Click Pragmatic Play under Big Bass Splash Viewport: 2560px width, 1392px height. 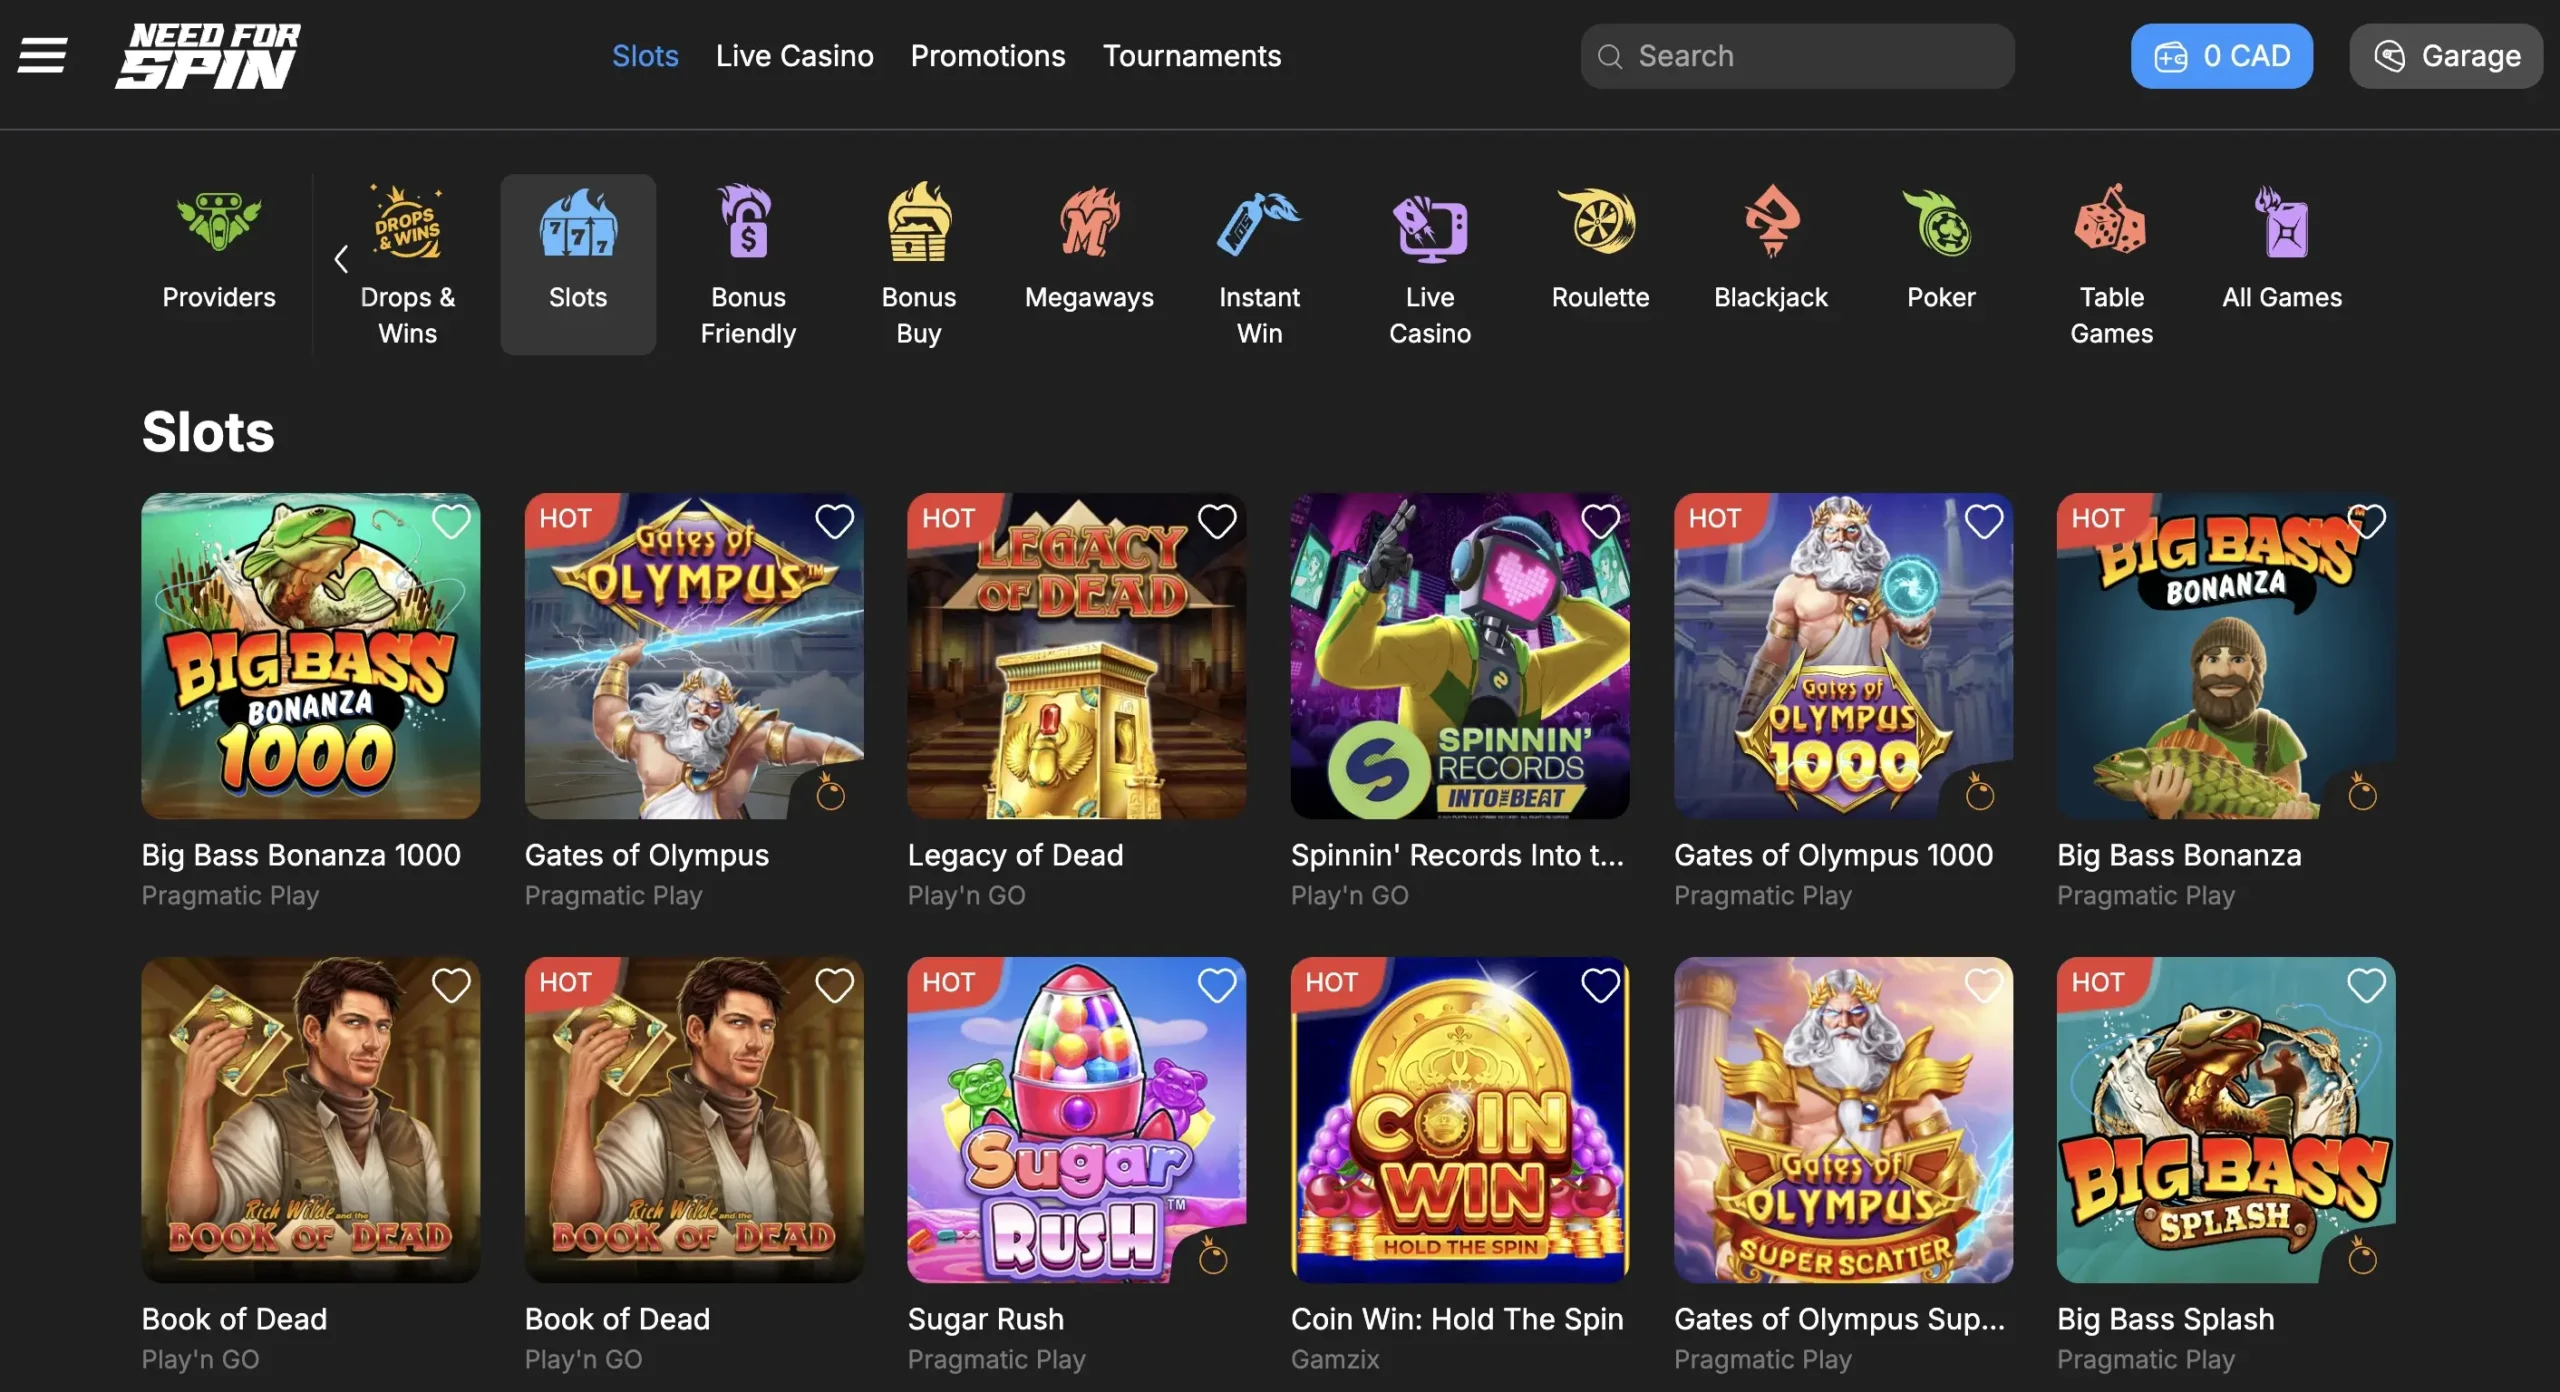[2145, 1359]
